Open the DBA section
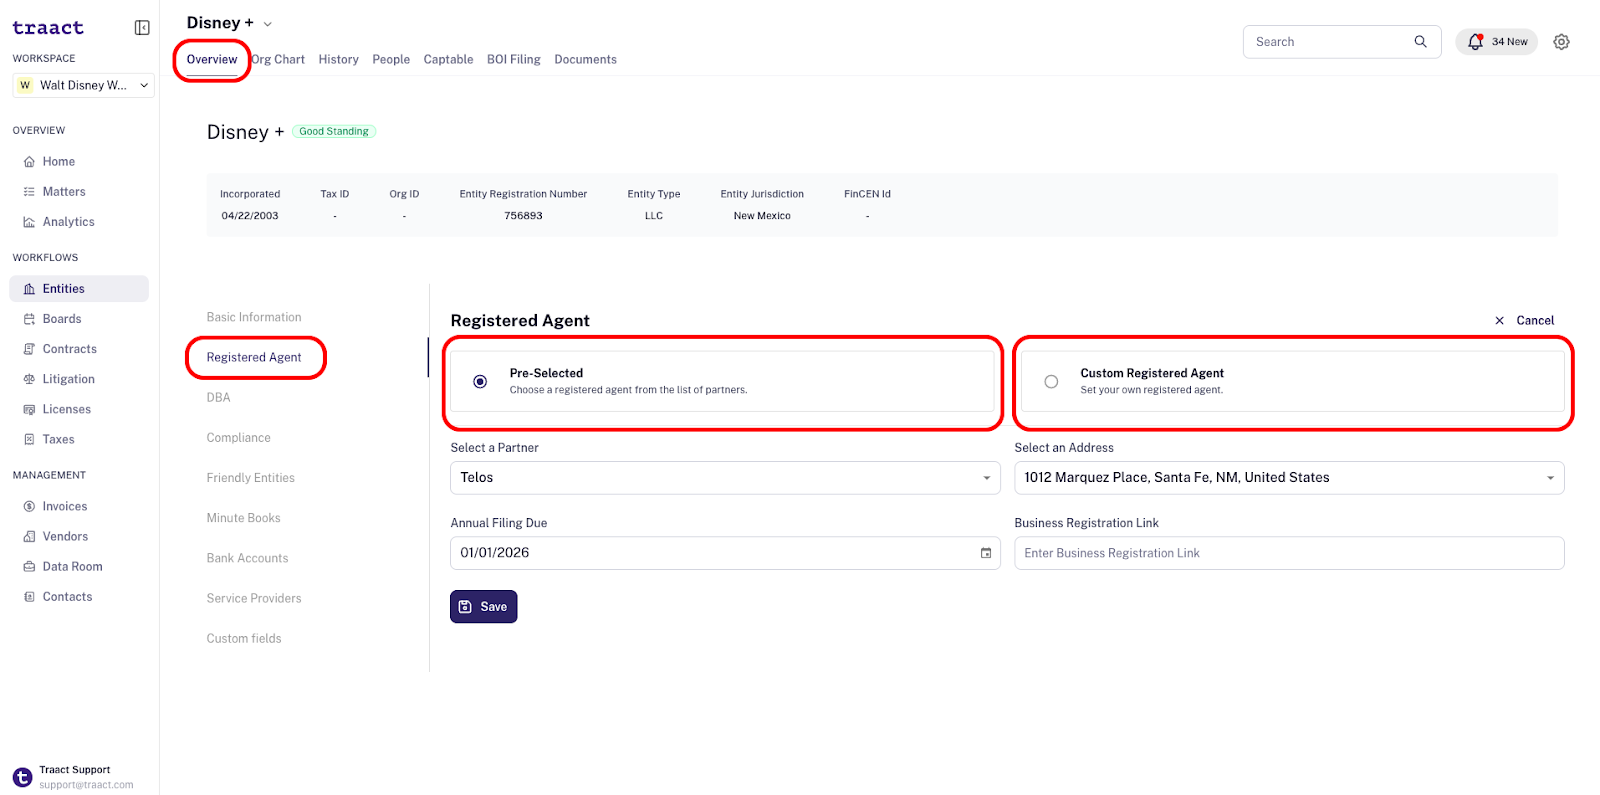Image resolution: width=1600 pixels, height=795 pixels. point(218,397)
